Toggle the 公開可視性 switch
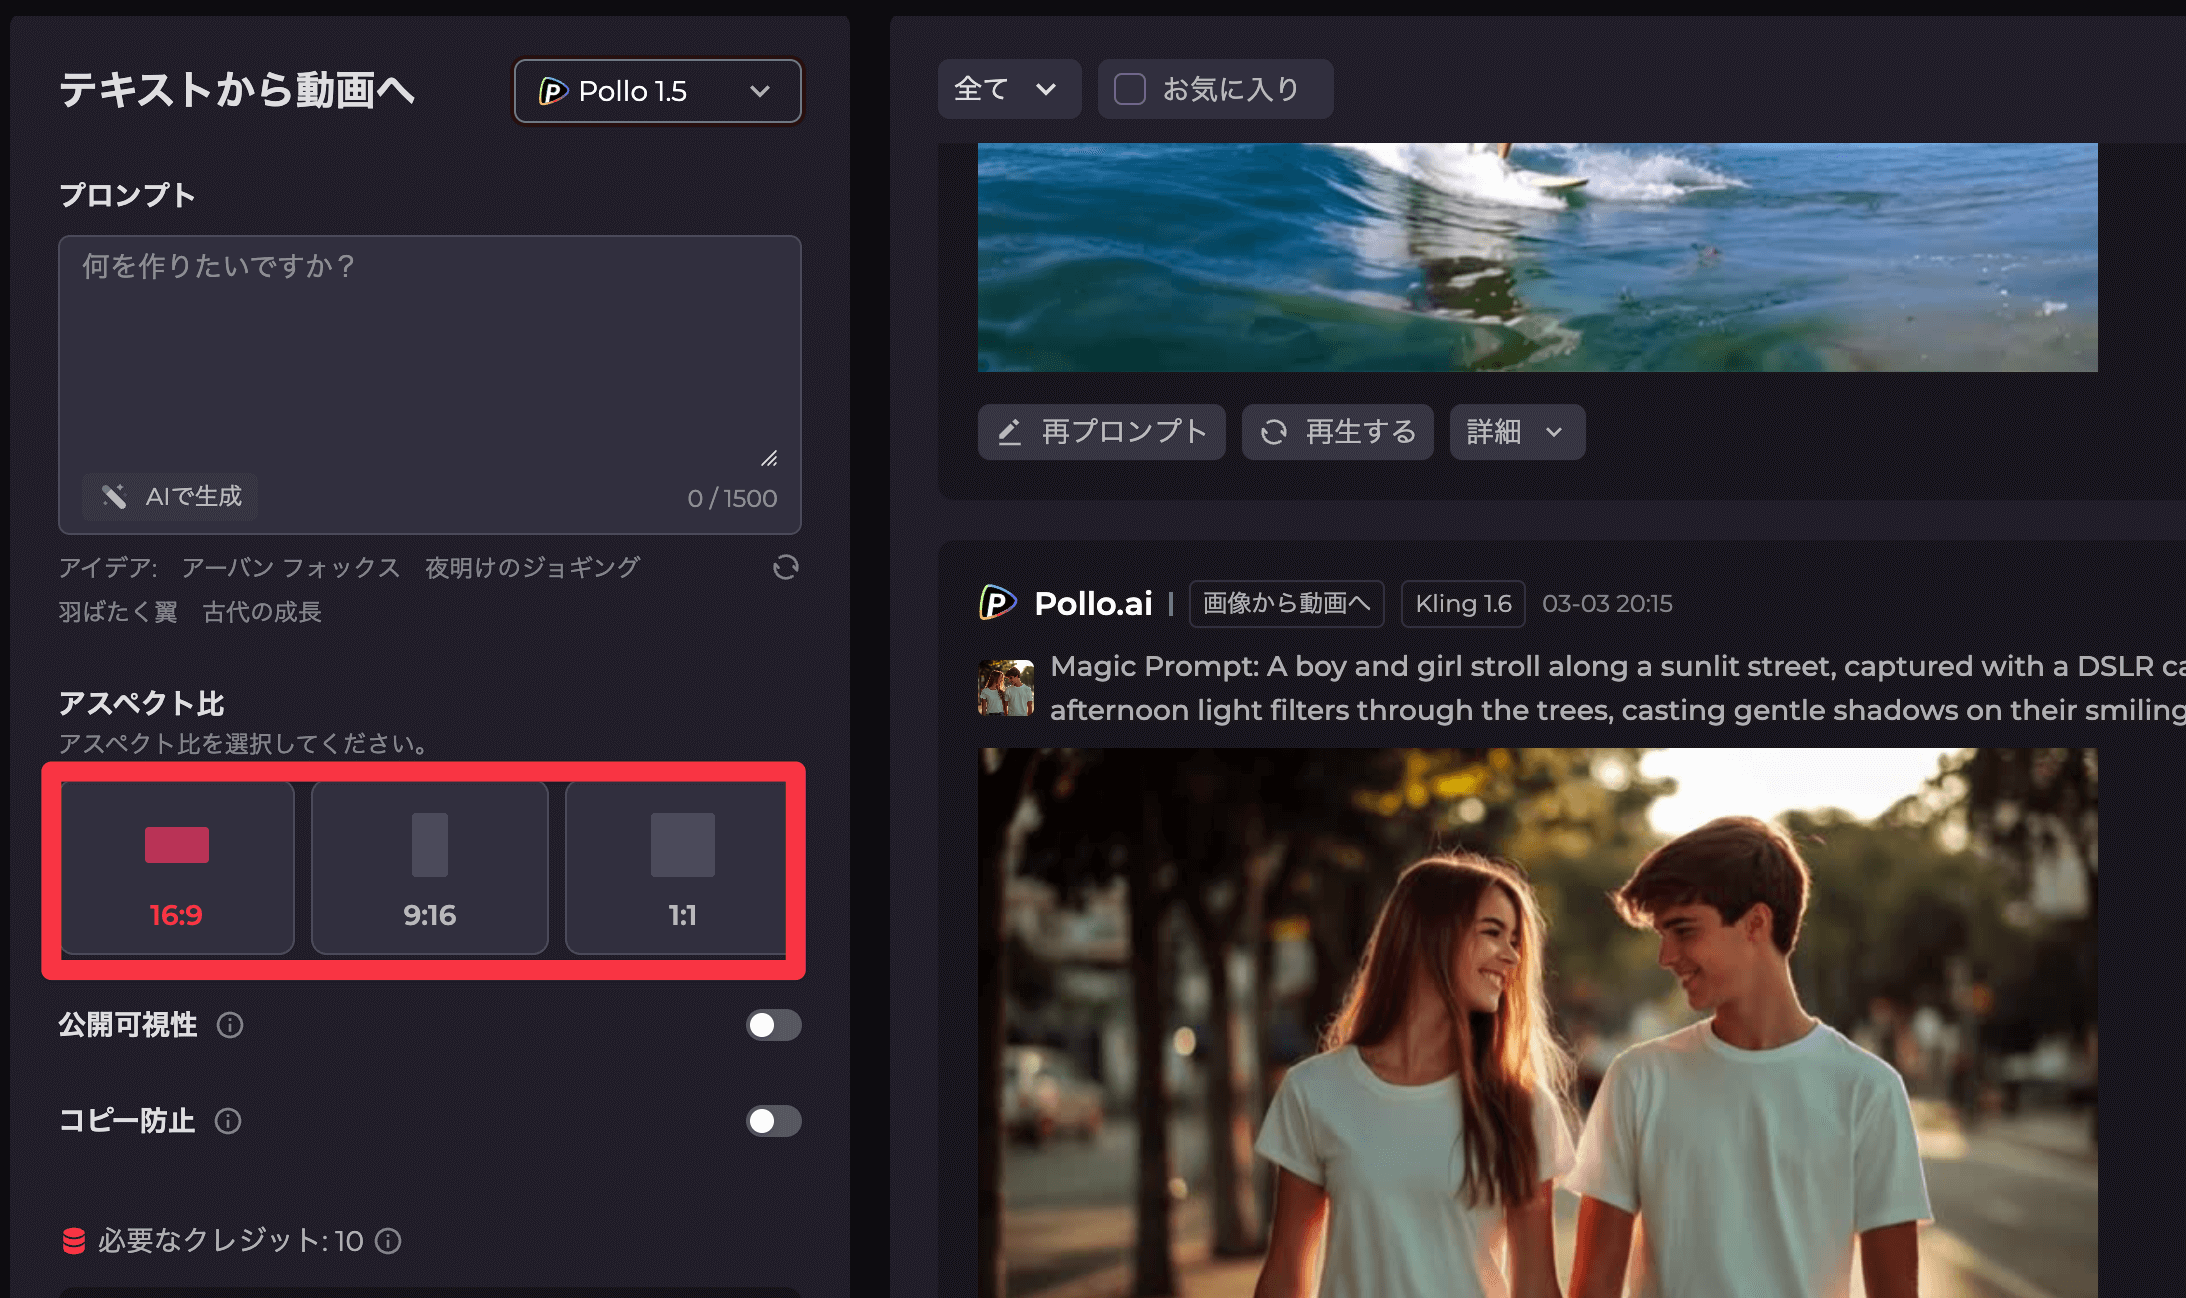 (773, 1025)
